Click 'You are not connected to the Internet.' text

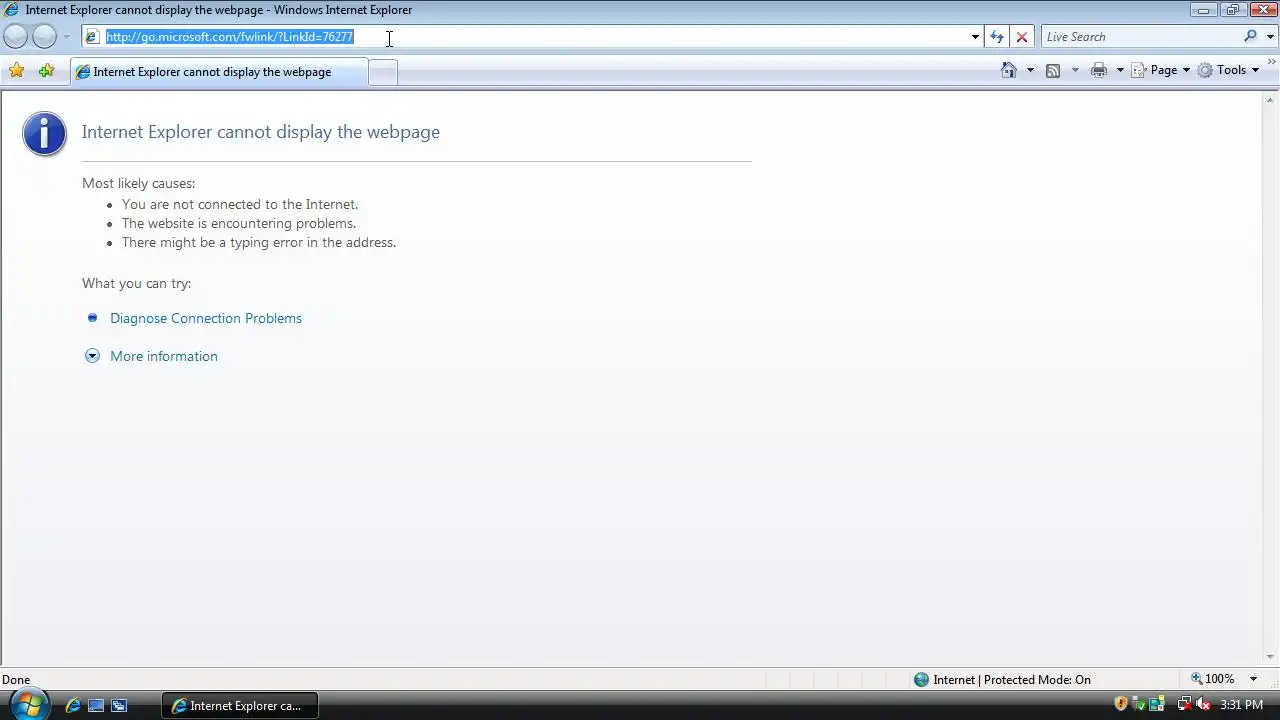pos(240,204)
